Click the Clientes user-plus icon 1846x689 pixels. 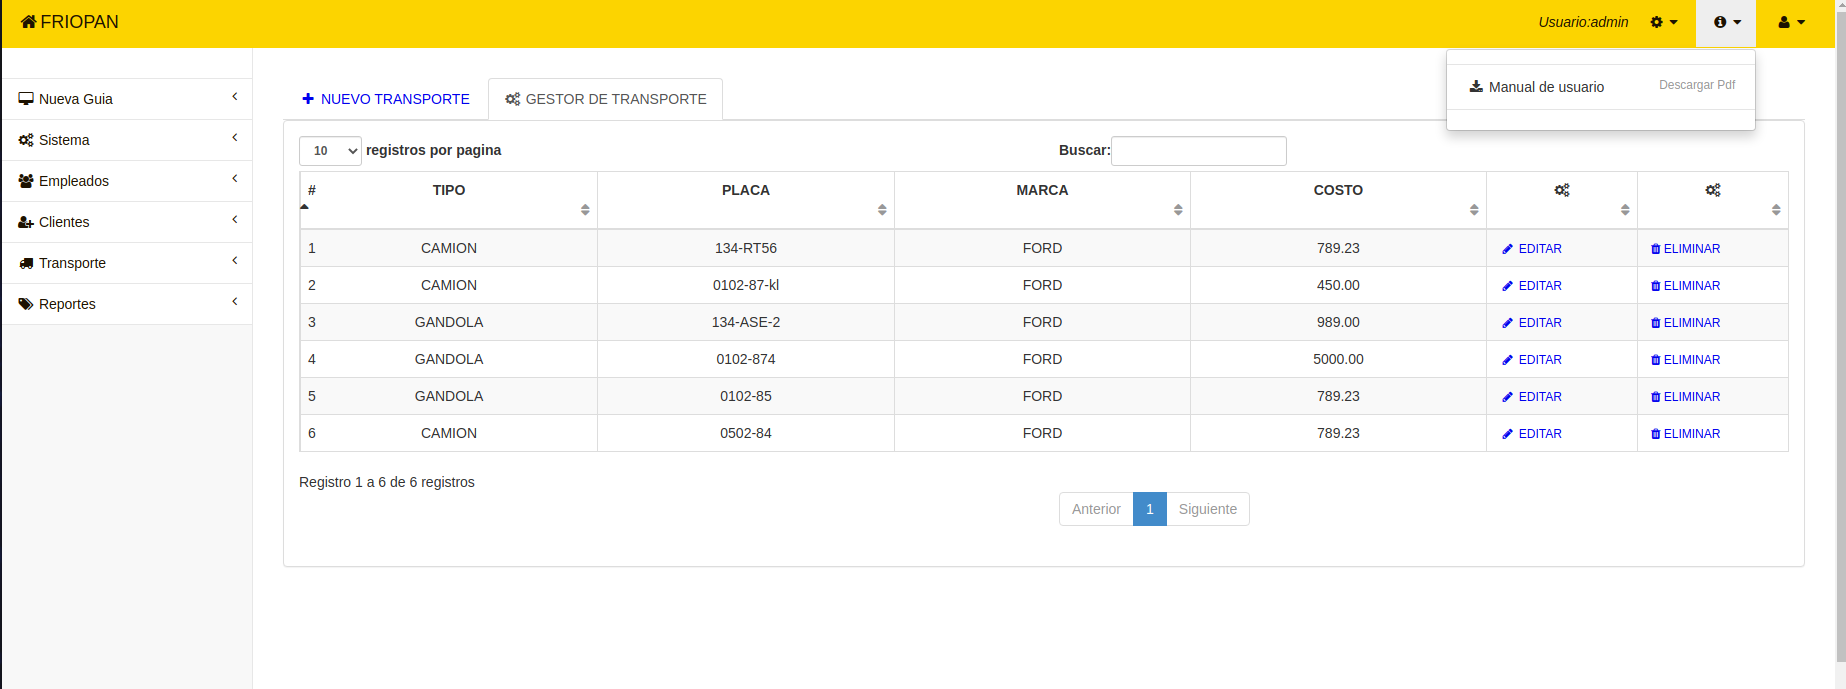(26, 222)
